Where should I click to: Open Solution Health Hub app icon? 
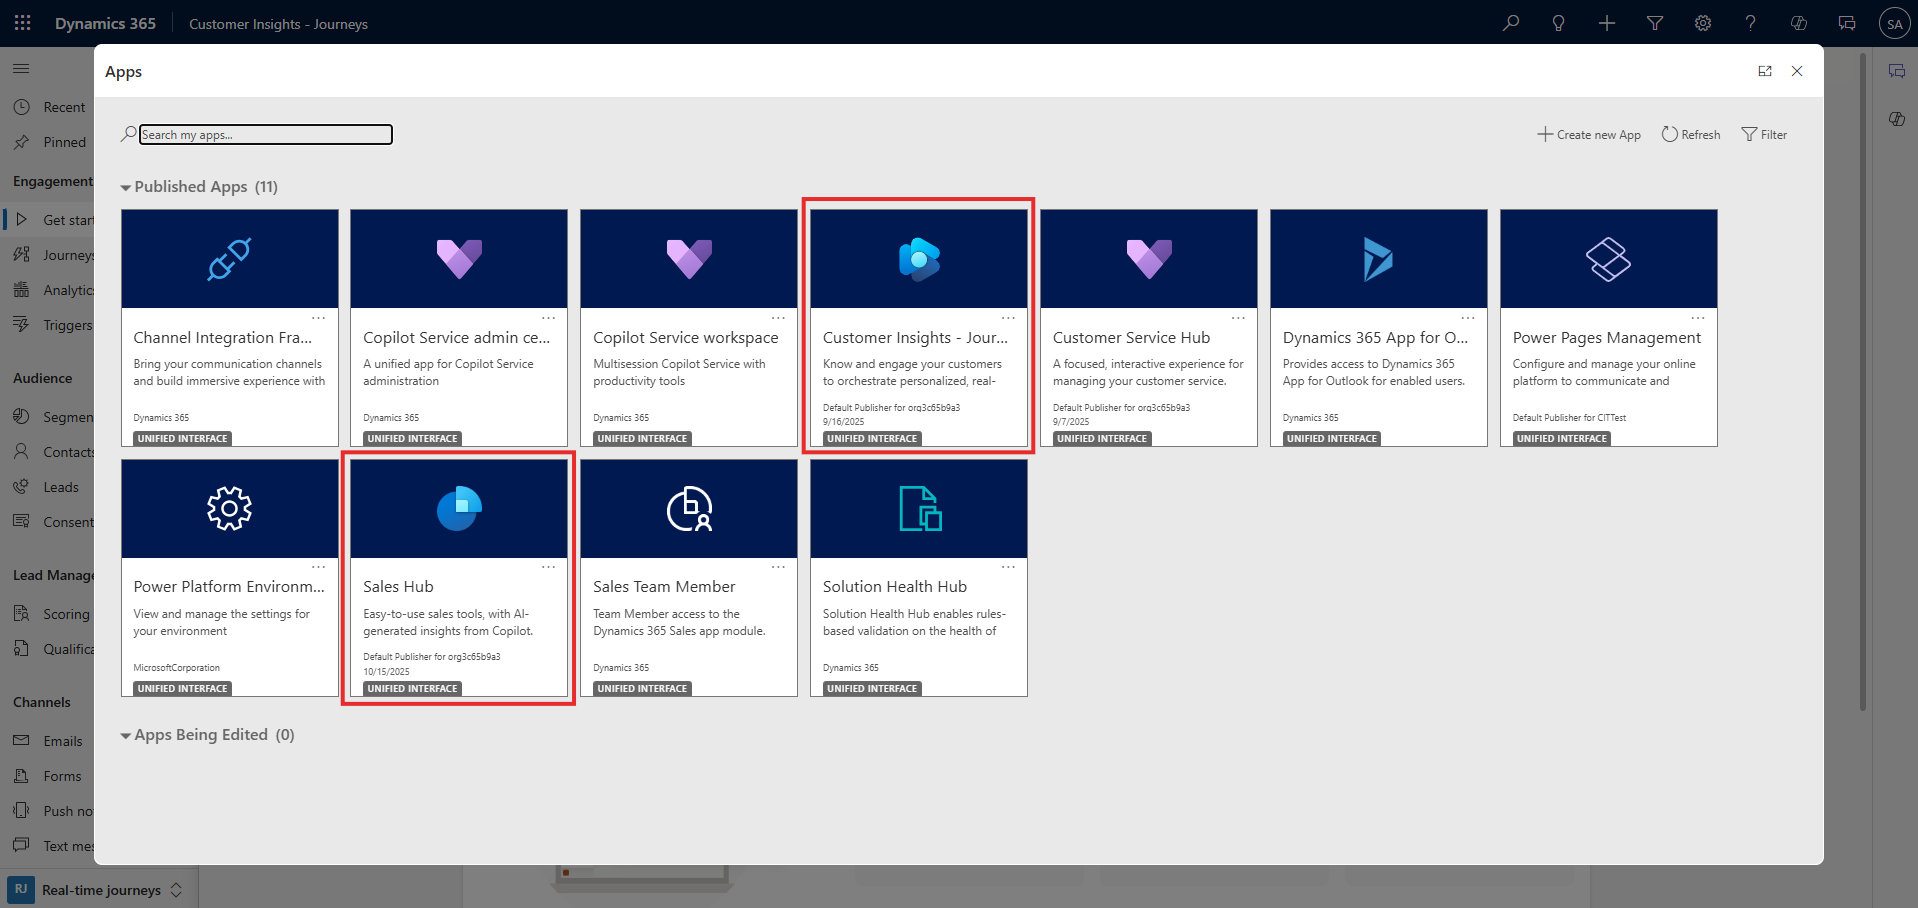[x=919, y=509]
